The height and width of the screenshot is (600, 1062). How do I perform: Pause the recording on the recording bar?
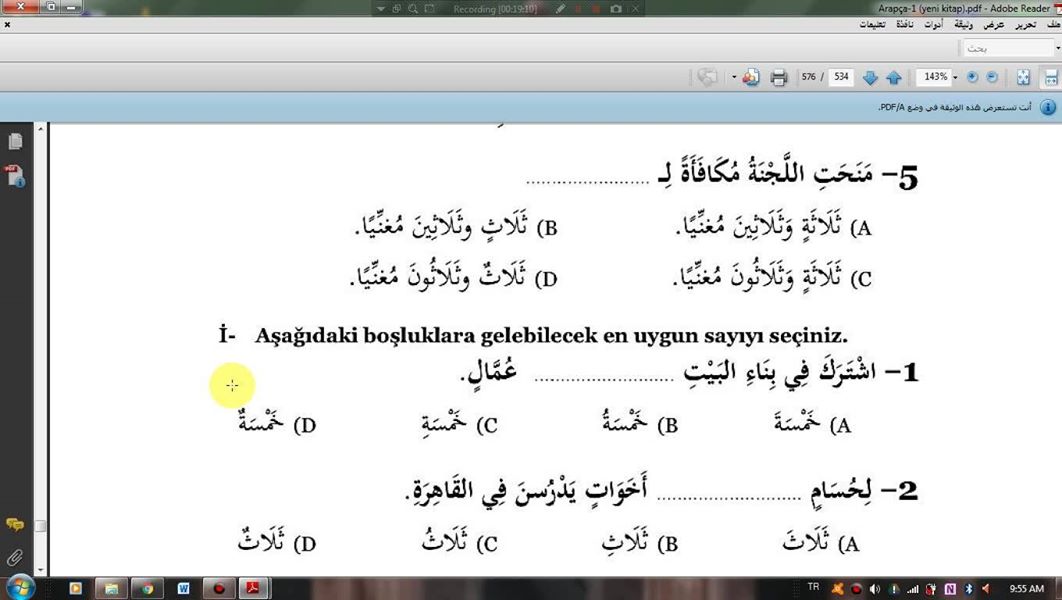point(579,9)
